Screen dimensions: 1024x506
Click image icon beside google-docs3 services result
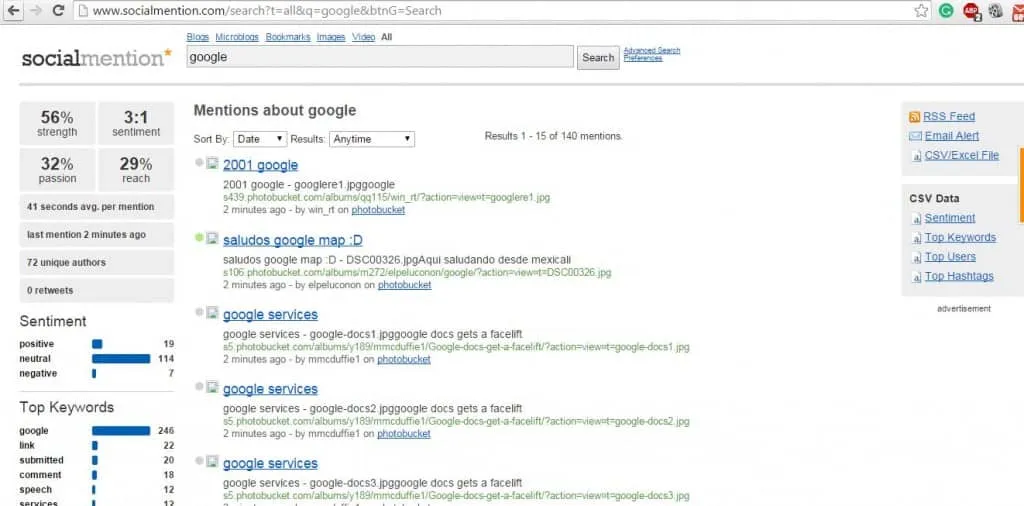[212, 462]
